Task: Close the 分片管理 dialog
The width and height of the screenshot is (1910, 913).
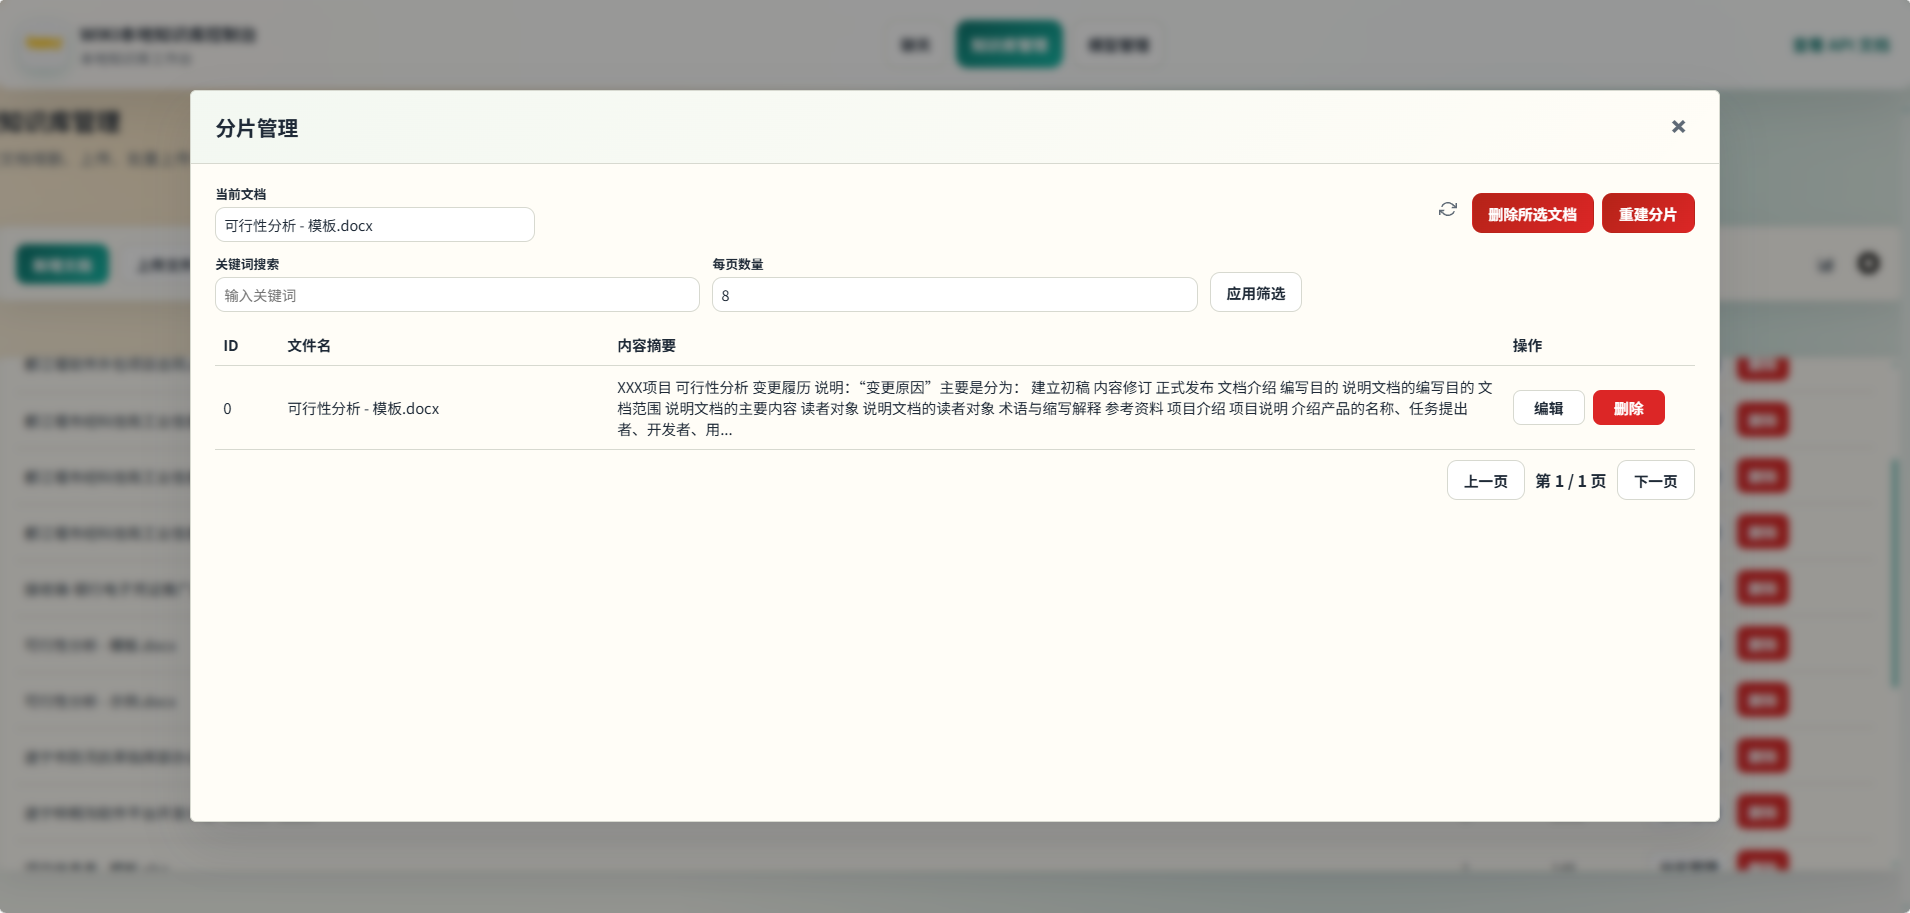Action: click(1677, 127)
